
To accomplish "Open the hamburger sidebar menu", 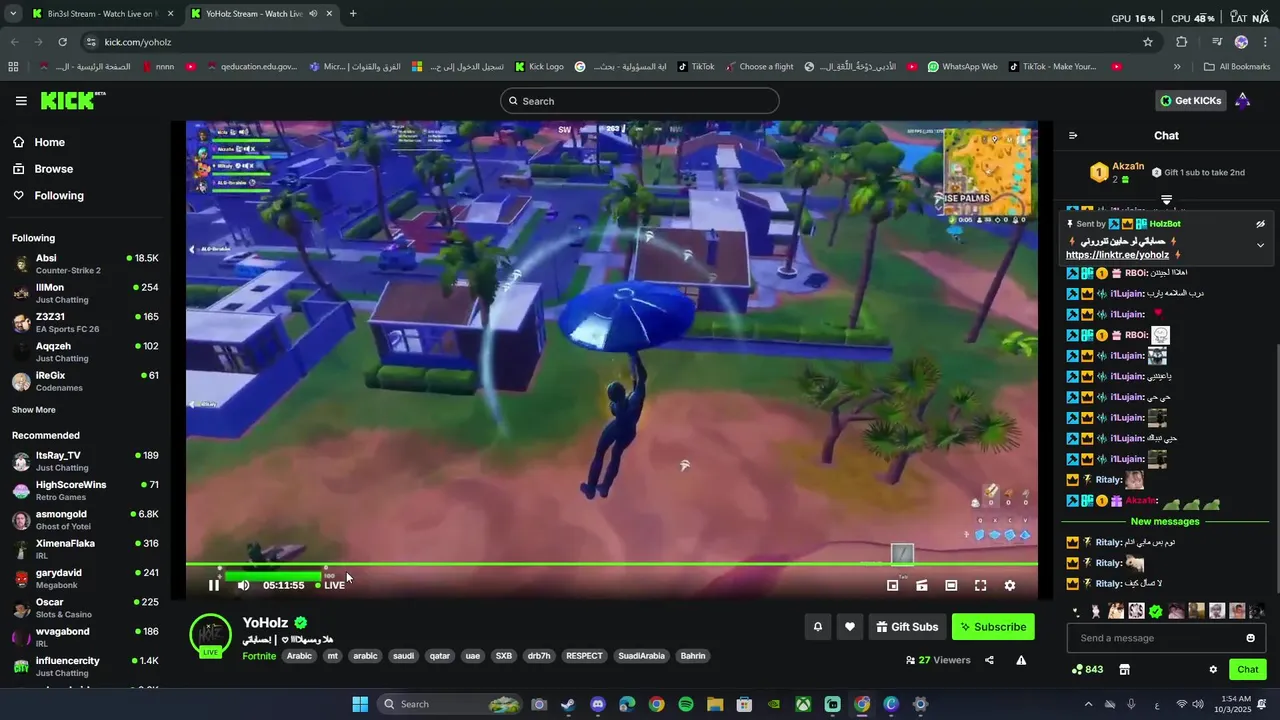I will point(21,101).
